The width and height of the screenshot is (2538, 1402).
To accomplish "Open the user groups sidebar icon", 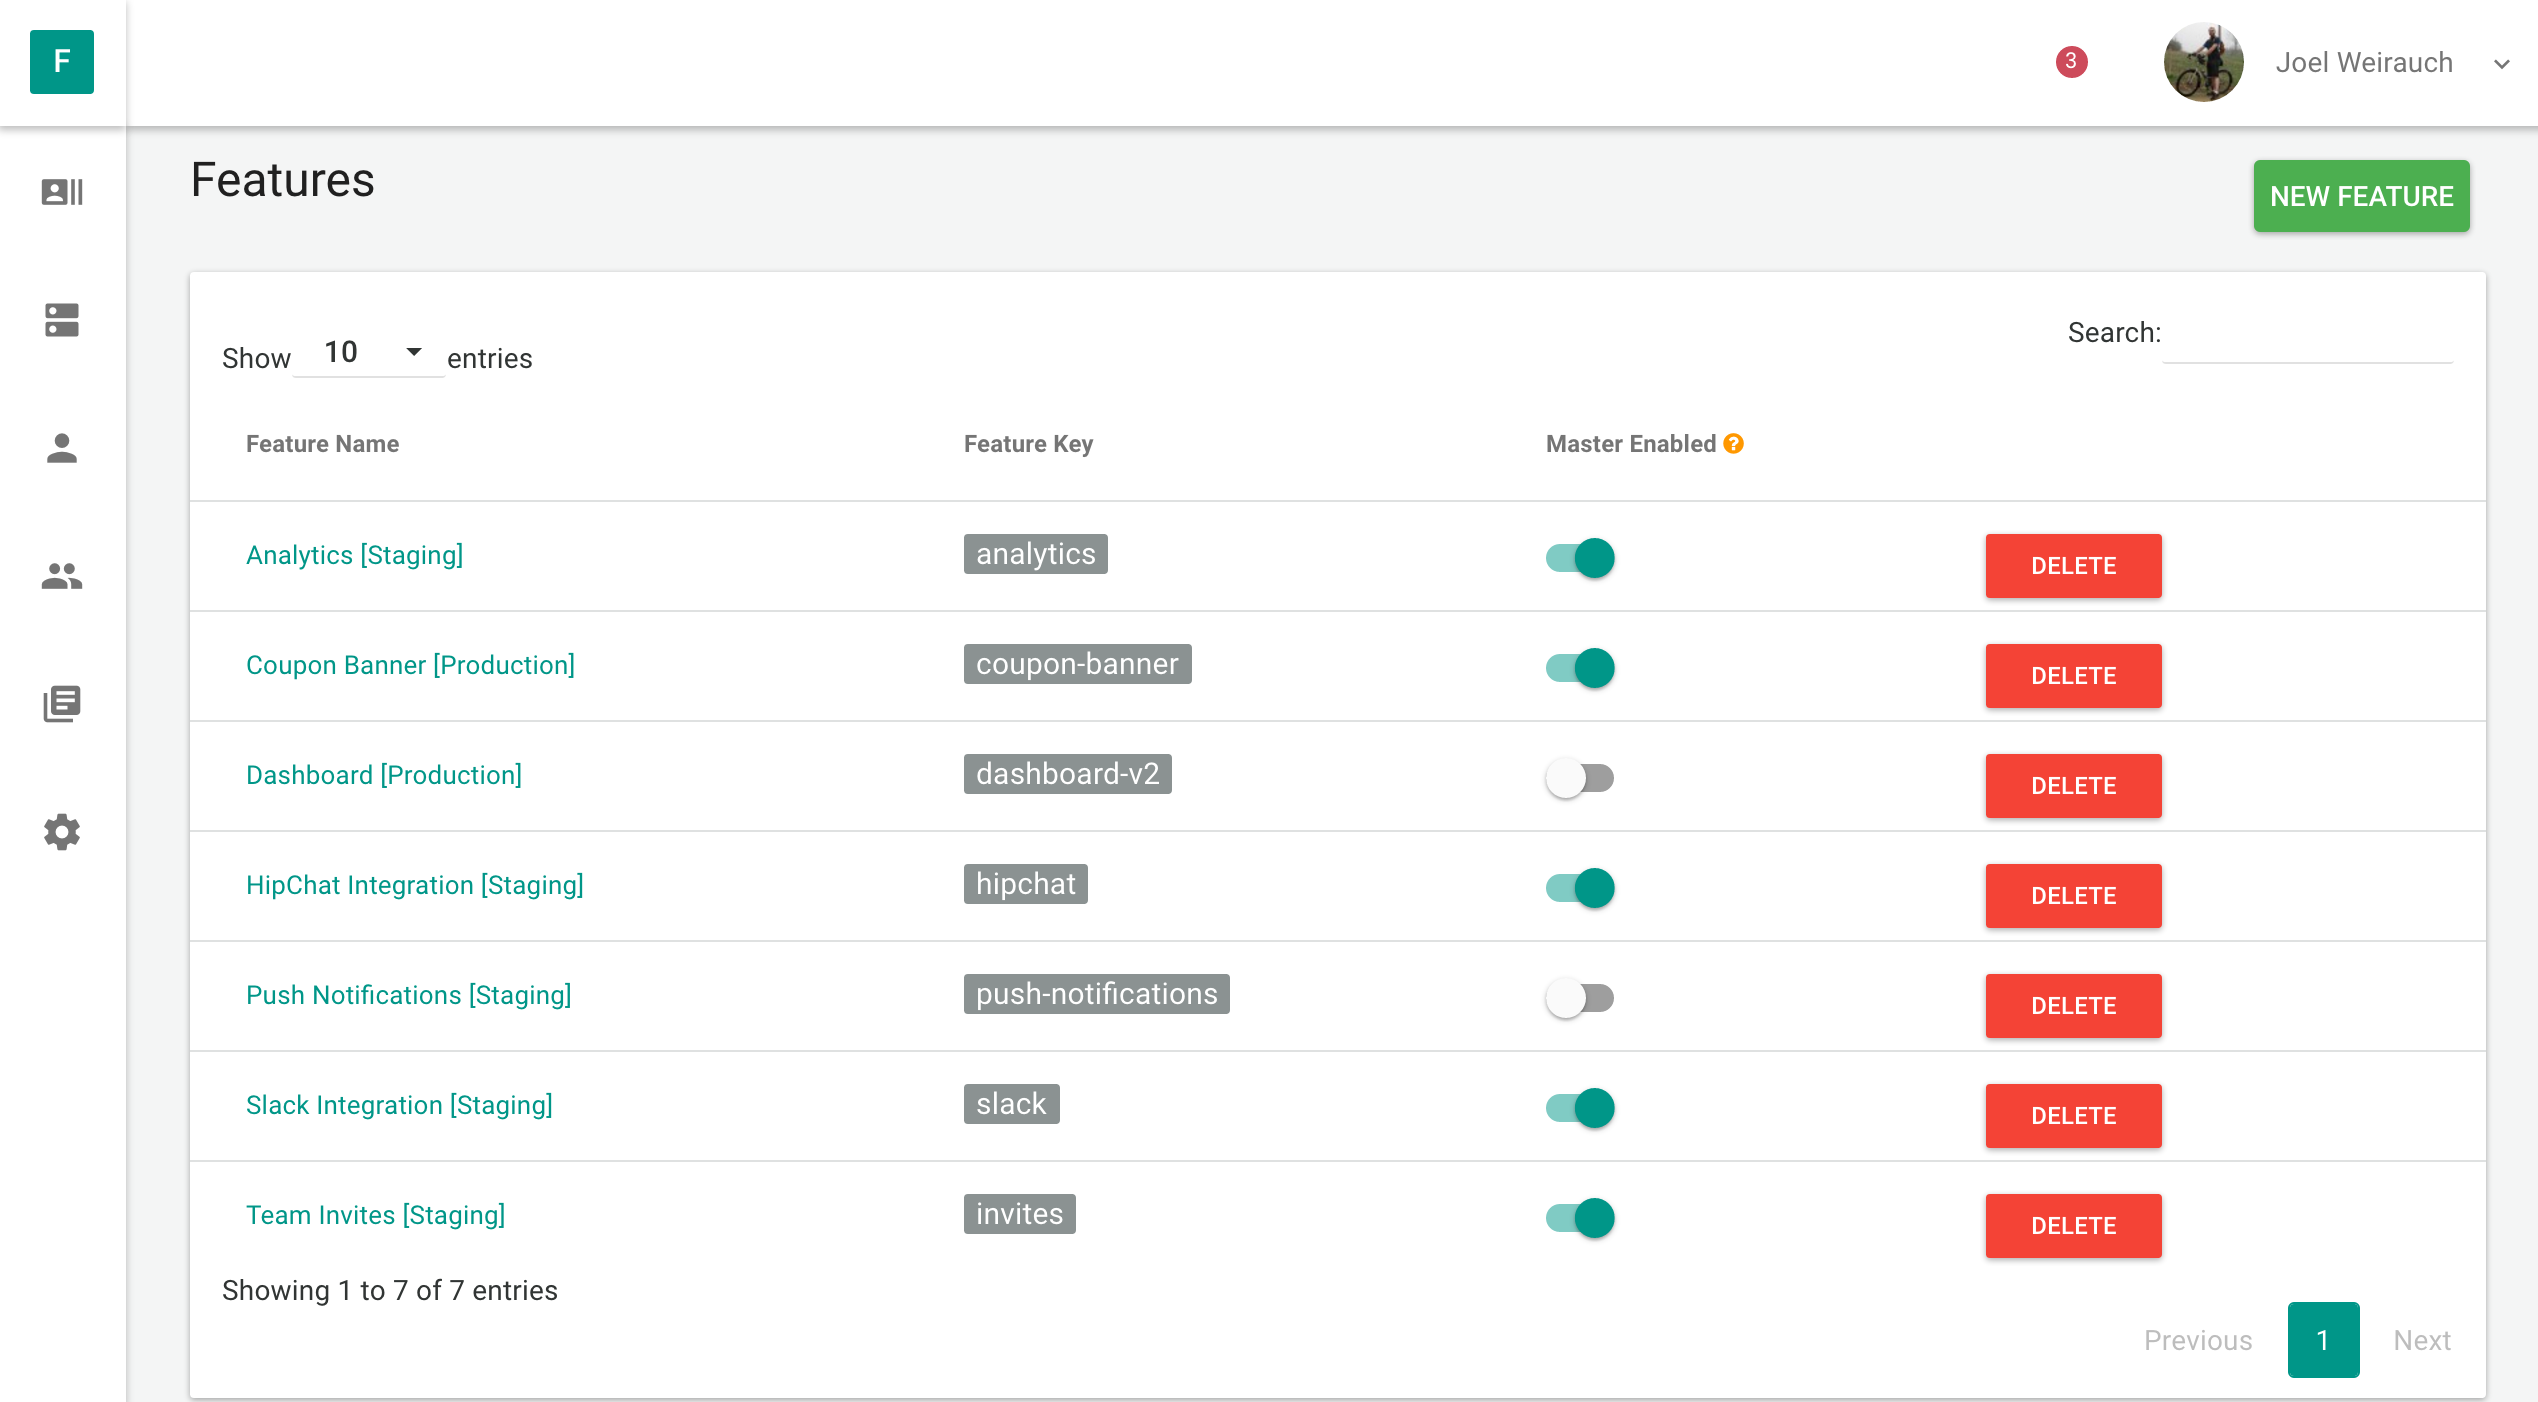I will point(62,576).
